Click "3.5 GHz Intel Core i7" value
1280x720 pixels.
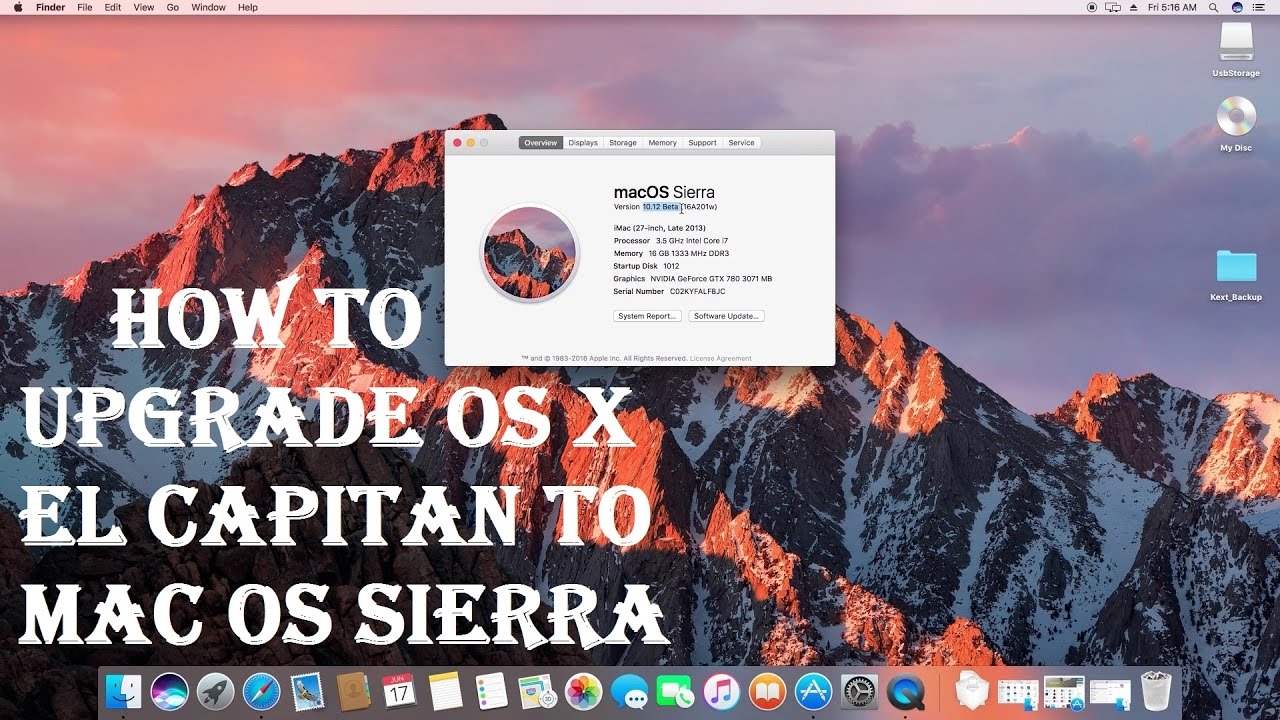tap(692, 241)
